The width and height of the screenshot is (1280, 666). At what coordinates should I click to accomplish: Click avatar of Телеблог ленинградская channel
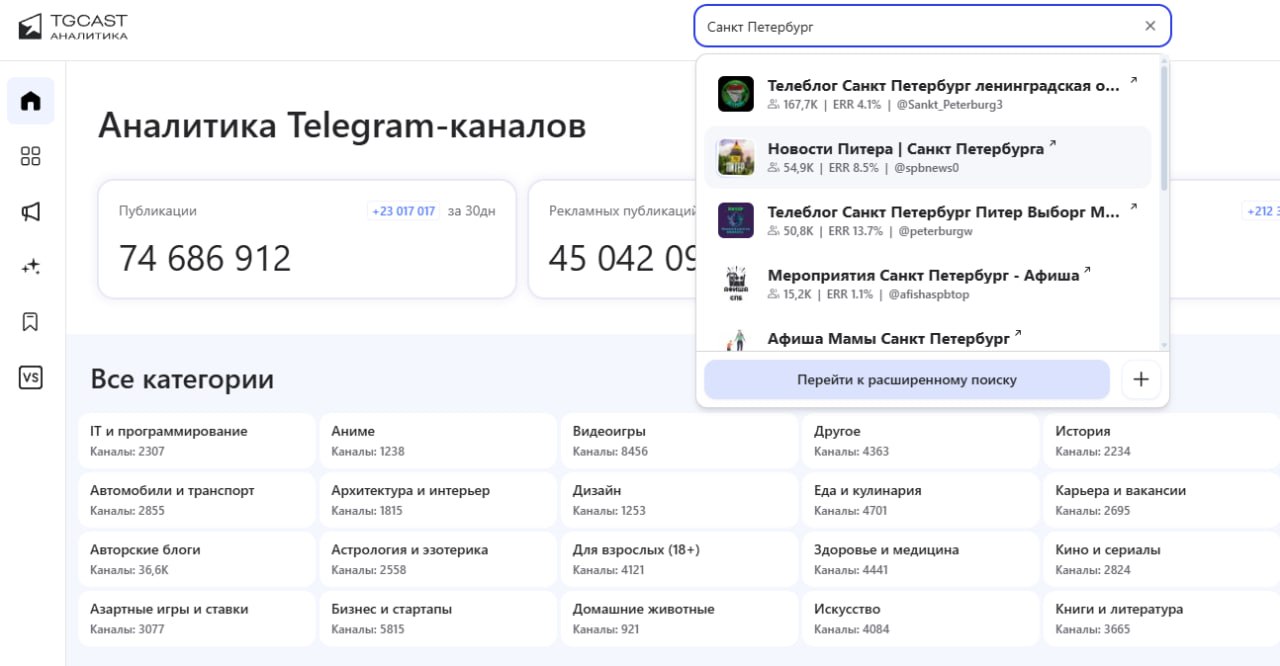point(736,94)
